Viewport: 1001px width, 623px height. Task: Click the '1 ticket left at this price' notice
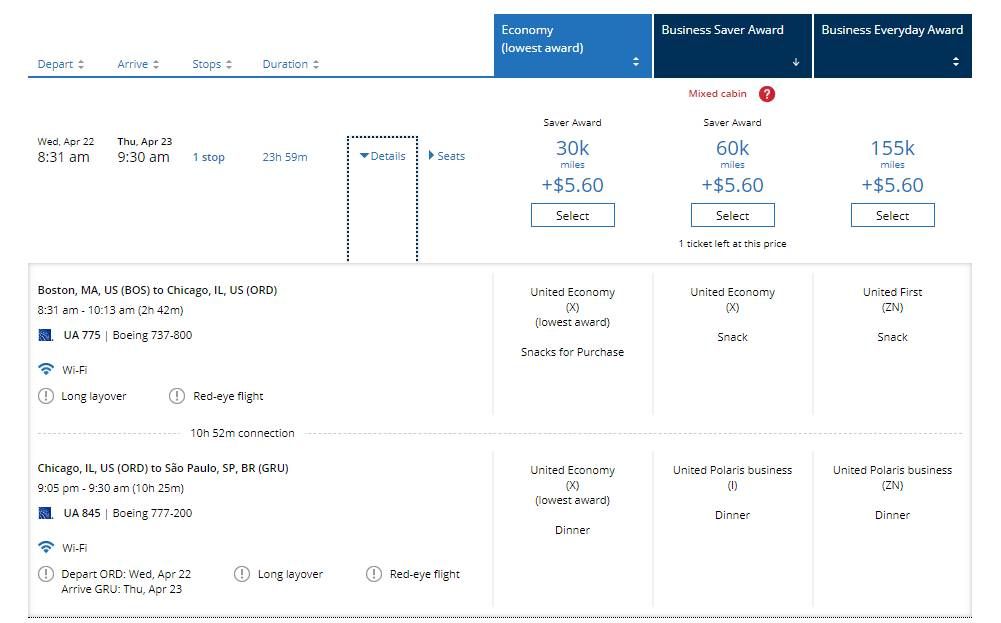click(732, 244)
